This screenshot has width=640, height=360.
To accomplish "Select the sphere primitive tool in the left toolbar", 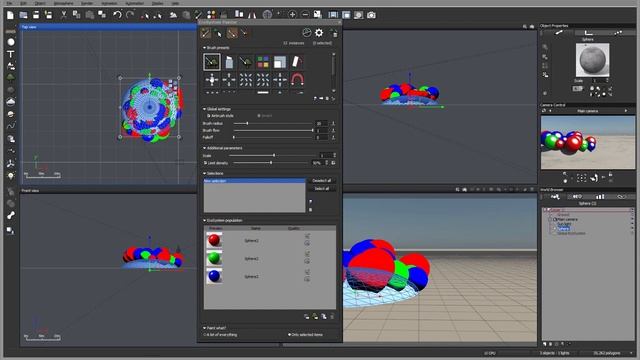I will point(11,42).
